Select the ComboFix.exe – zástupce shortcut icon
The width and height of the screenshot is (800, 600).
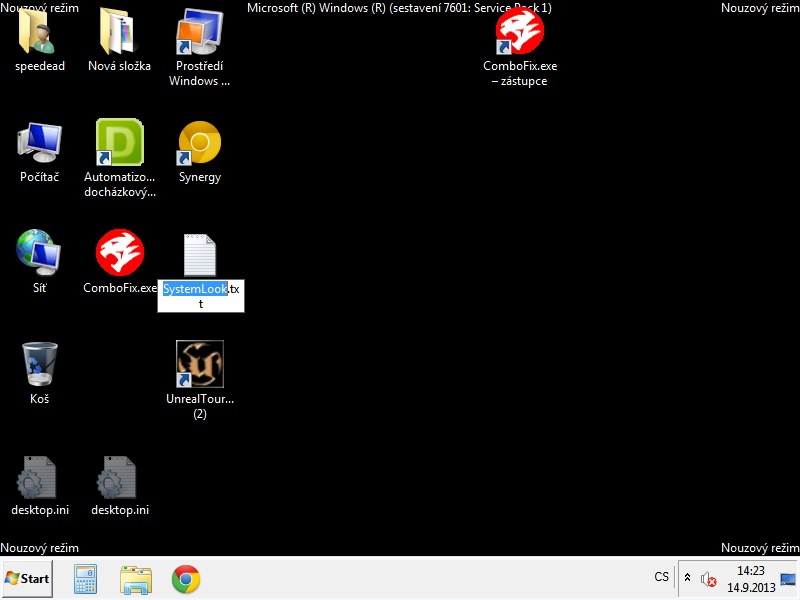(519, 32)
